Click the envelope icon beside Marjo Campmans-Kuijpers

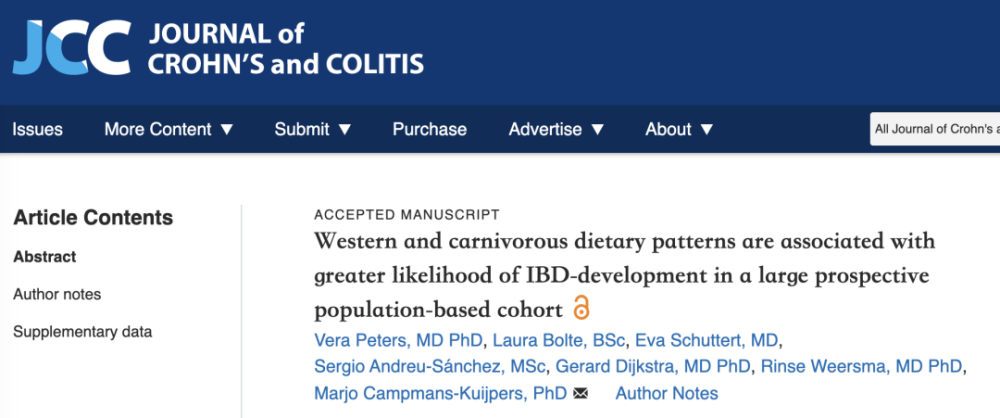pyautogui.click(x=580, y=393)
